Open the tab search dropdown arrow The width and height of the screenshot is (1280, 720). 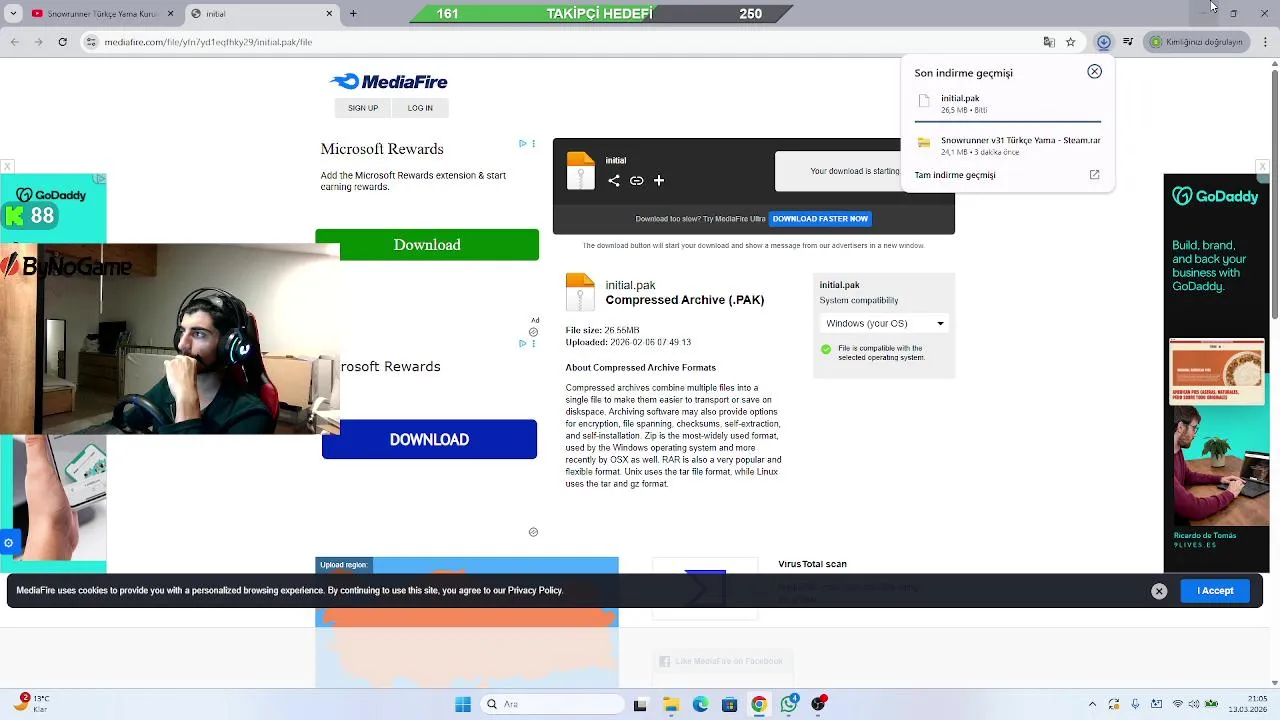tap(11, 14)
